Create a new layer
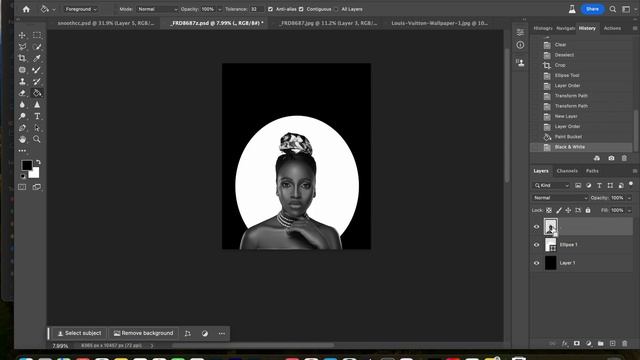The width and height of the screenshot is (640, 360). pos(612,344)
